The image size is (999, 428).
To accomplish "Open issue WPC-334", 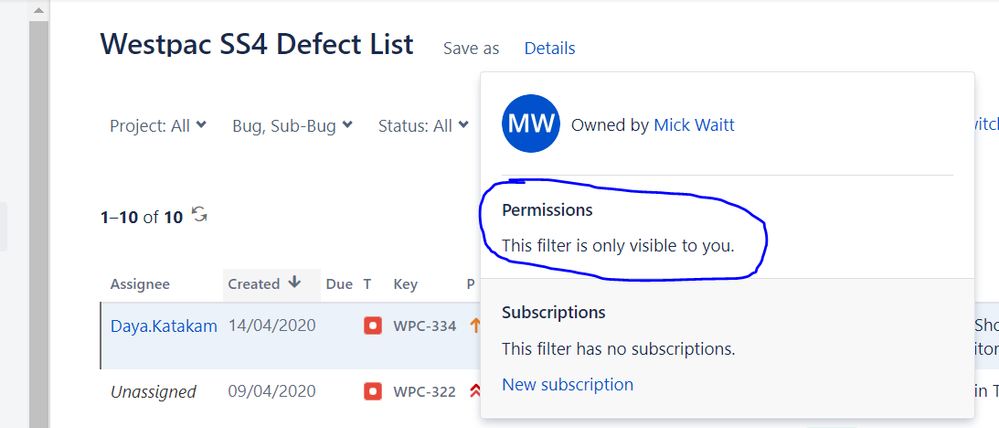I will point(424,327).
